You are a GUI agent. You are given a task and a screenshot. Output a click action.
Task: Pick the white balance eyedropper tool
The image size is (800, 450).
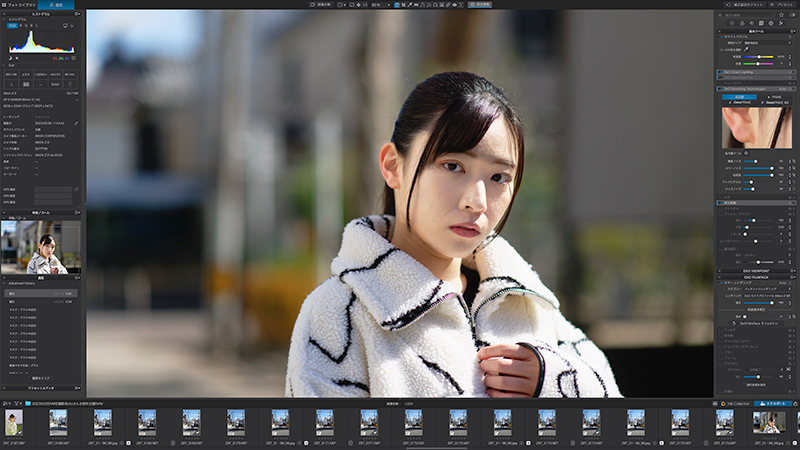(x=746, y=49)
